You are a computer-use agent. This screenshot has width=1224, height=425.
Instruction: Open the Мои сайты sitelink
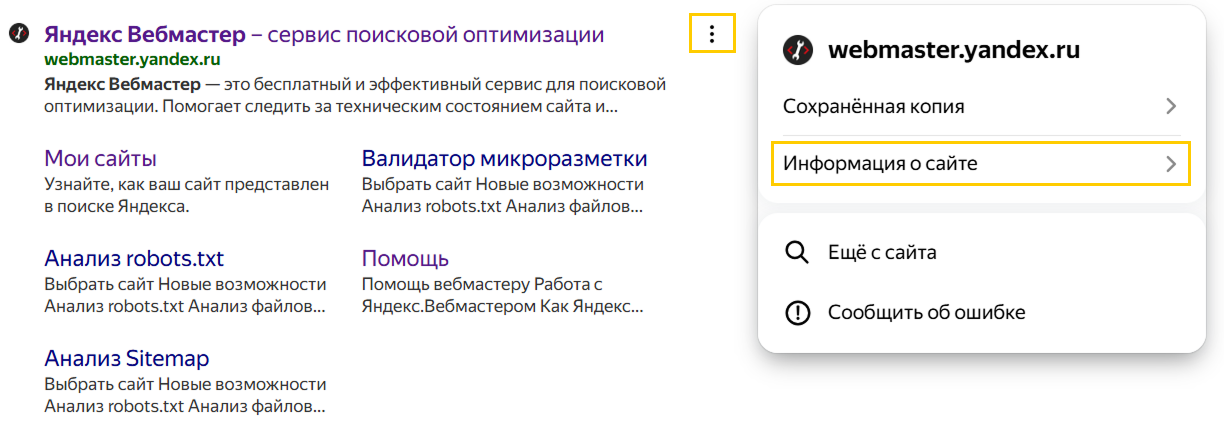click(x=100, y=159)
